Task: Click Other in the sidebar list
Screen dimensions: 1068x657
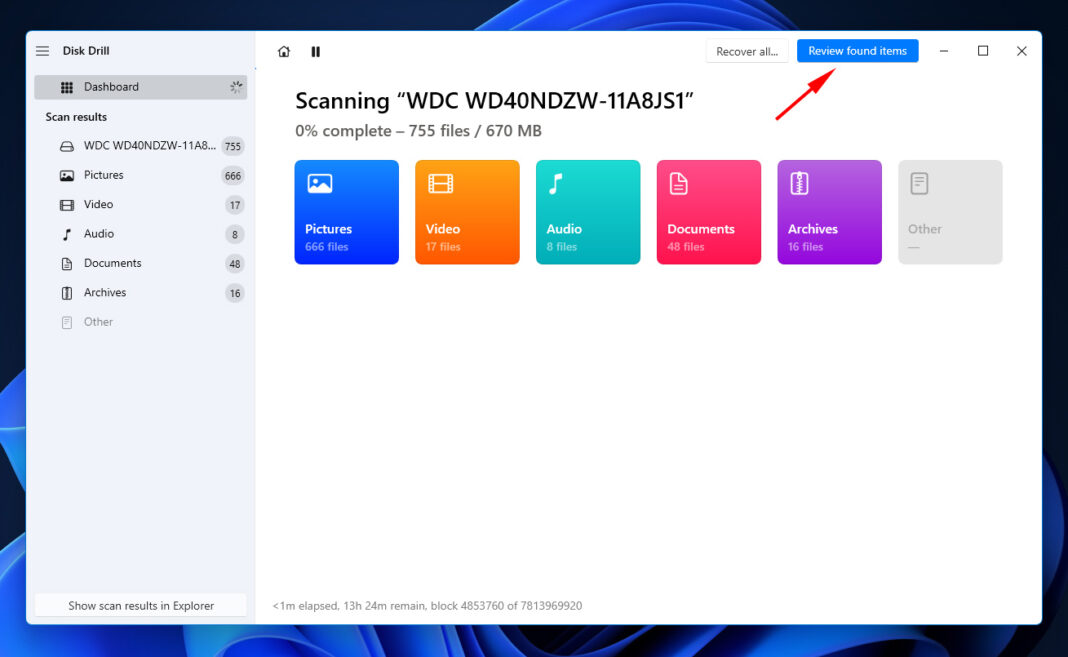Action: (98, 322)
